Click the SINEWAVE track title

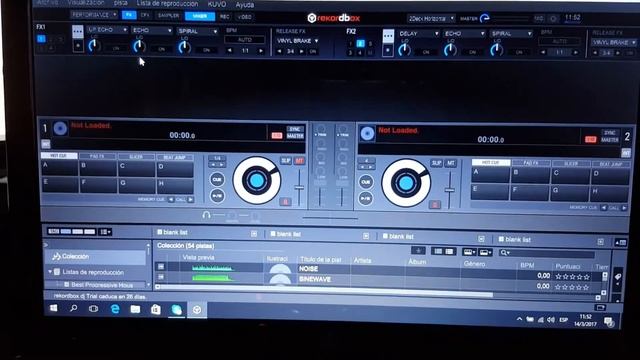(315, 279)
